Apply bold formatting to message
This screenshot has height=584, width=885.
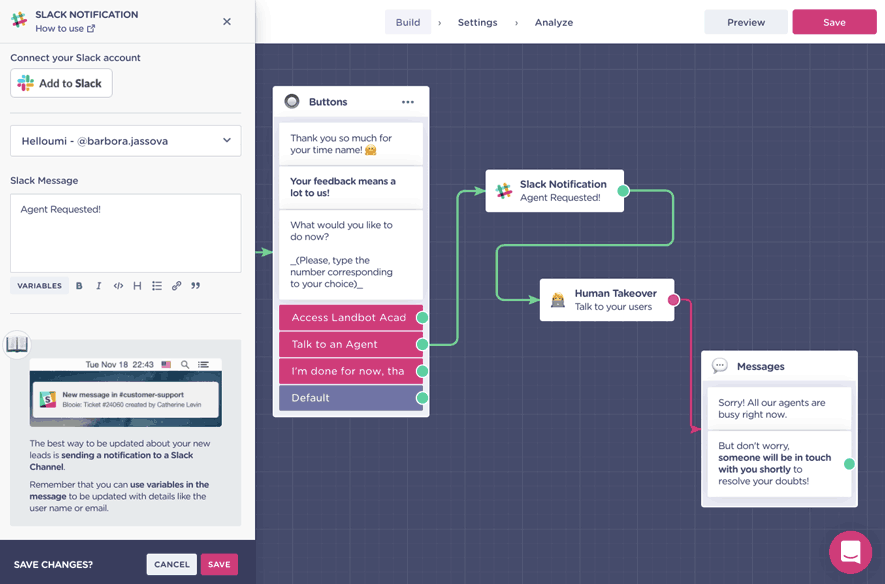(79, 286)
